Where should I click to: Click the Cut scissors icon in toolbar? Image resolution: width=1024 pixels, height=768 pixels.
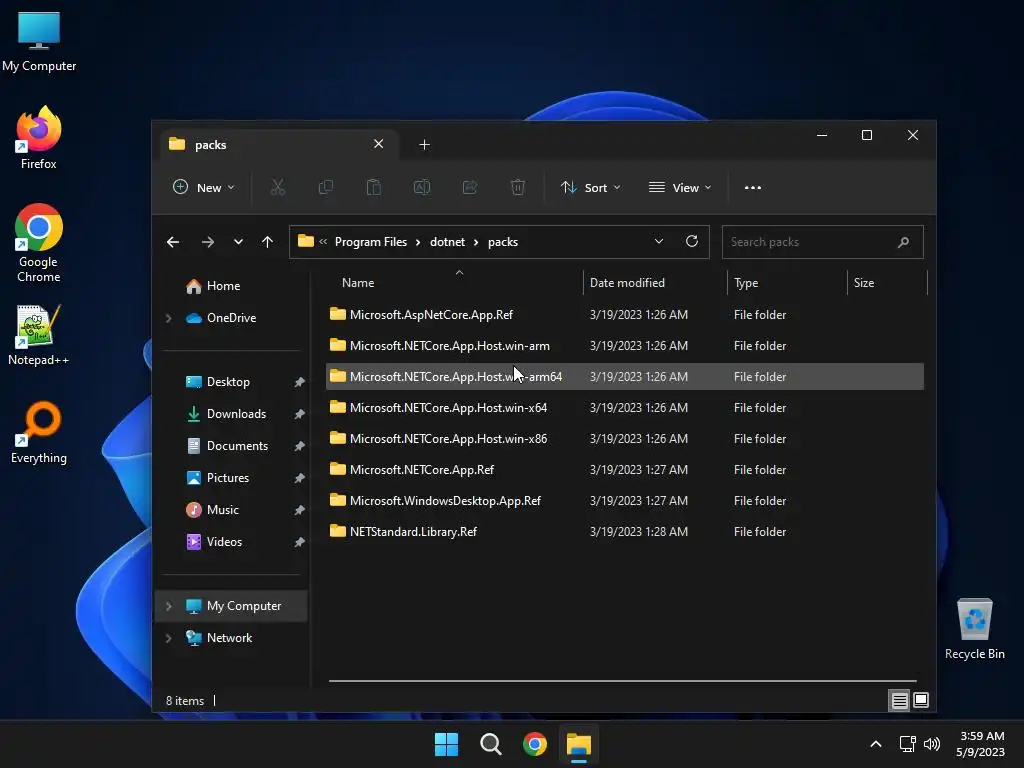pos(278,187)
